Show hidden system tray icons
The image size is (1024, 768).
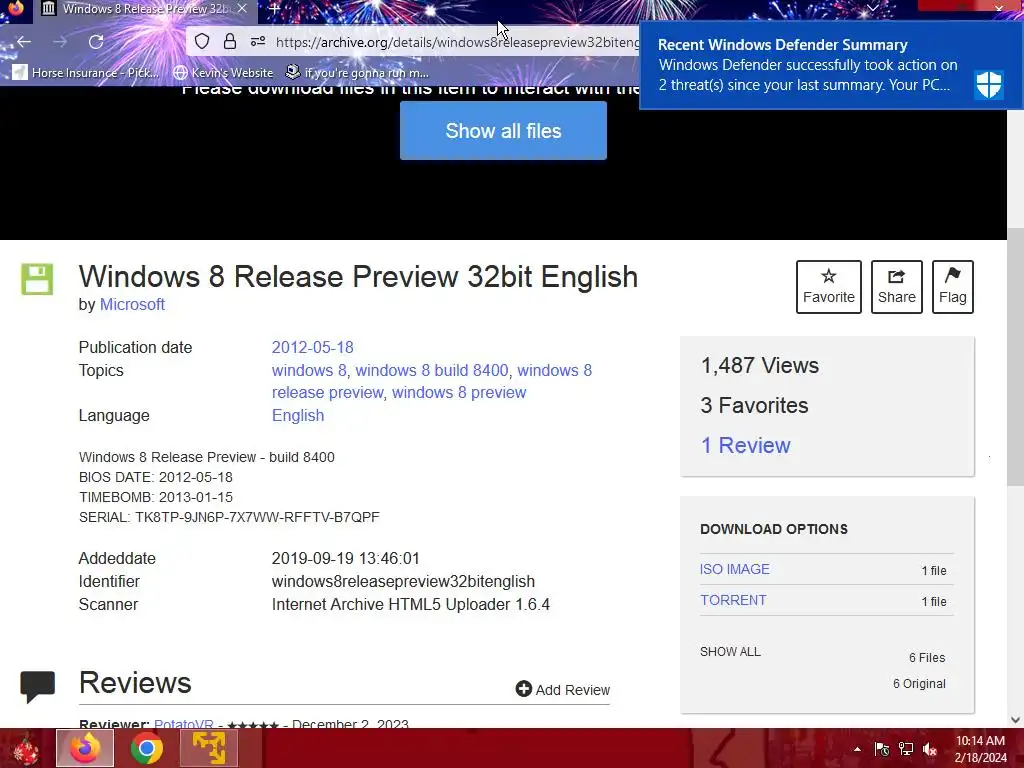pyautogui.click(x=857, y=749)
